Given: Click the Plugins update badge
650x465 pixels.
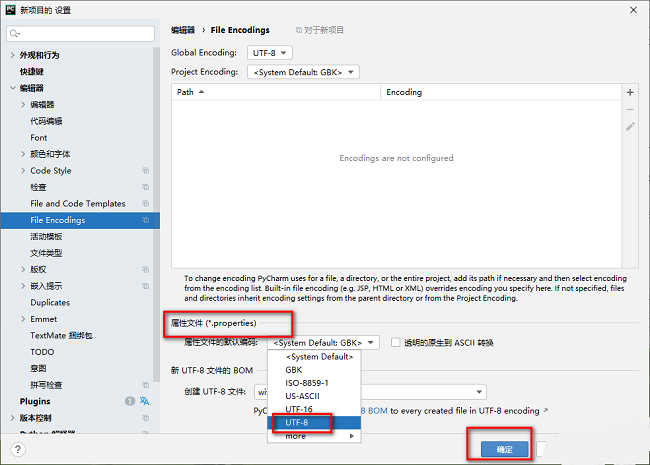Looking at the screenshot, I should click(x=130, y=401).
